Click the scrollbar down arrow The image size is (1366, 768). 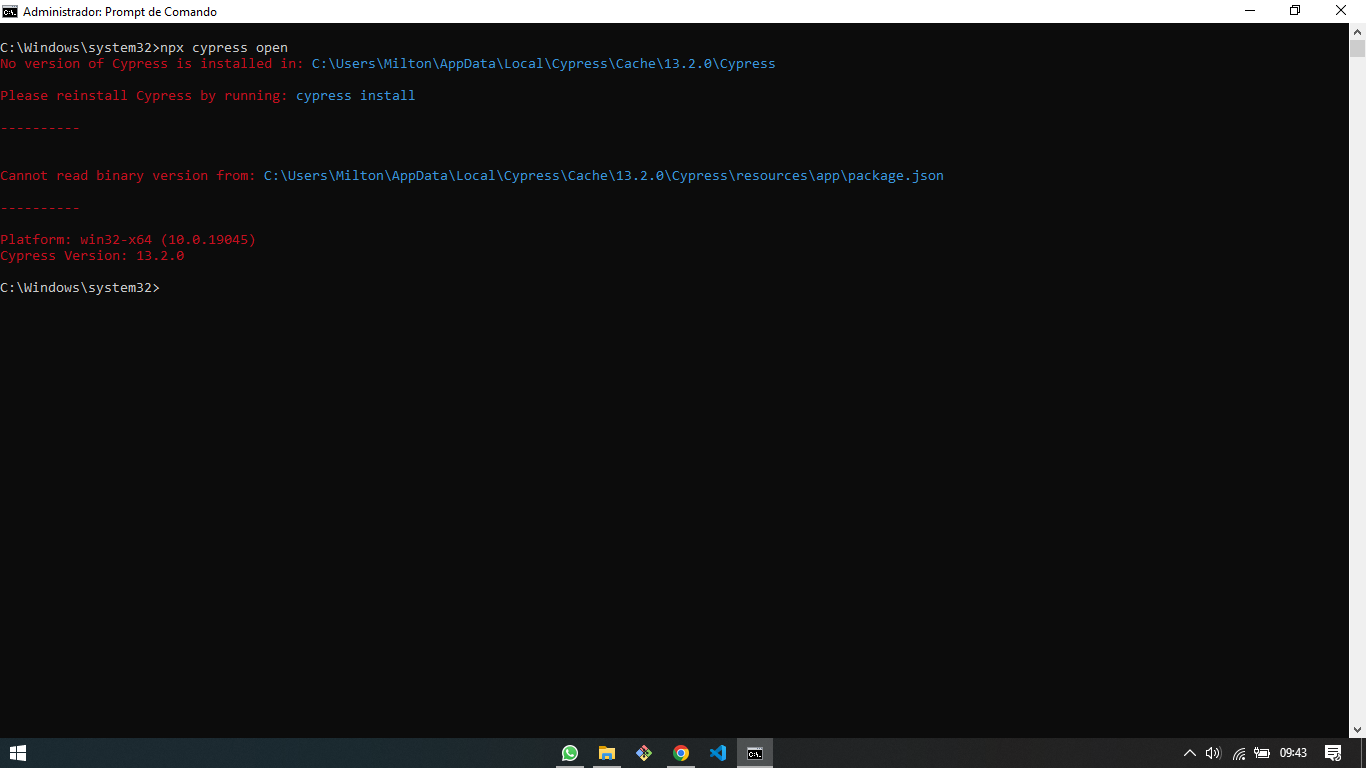1357,730
